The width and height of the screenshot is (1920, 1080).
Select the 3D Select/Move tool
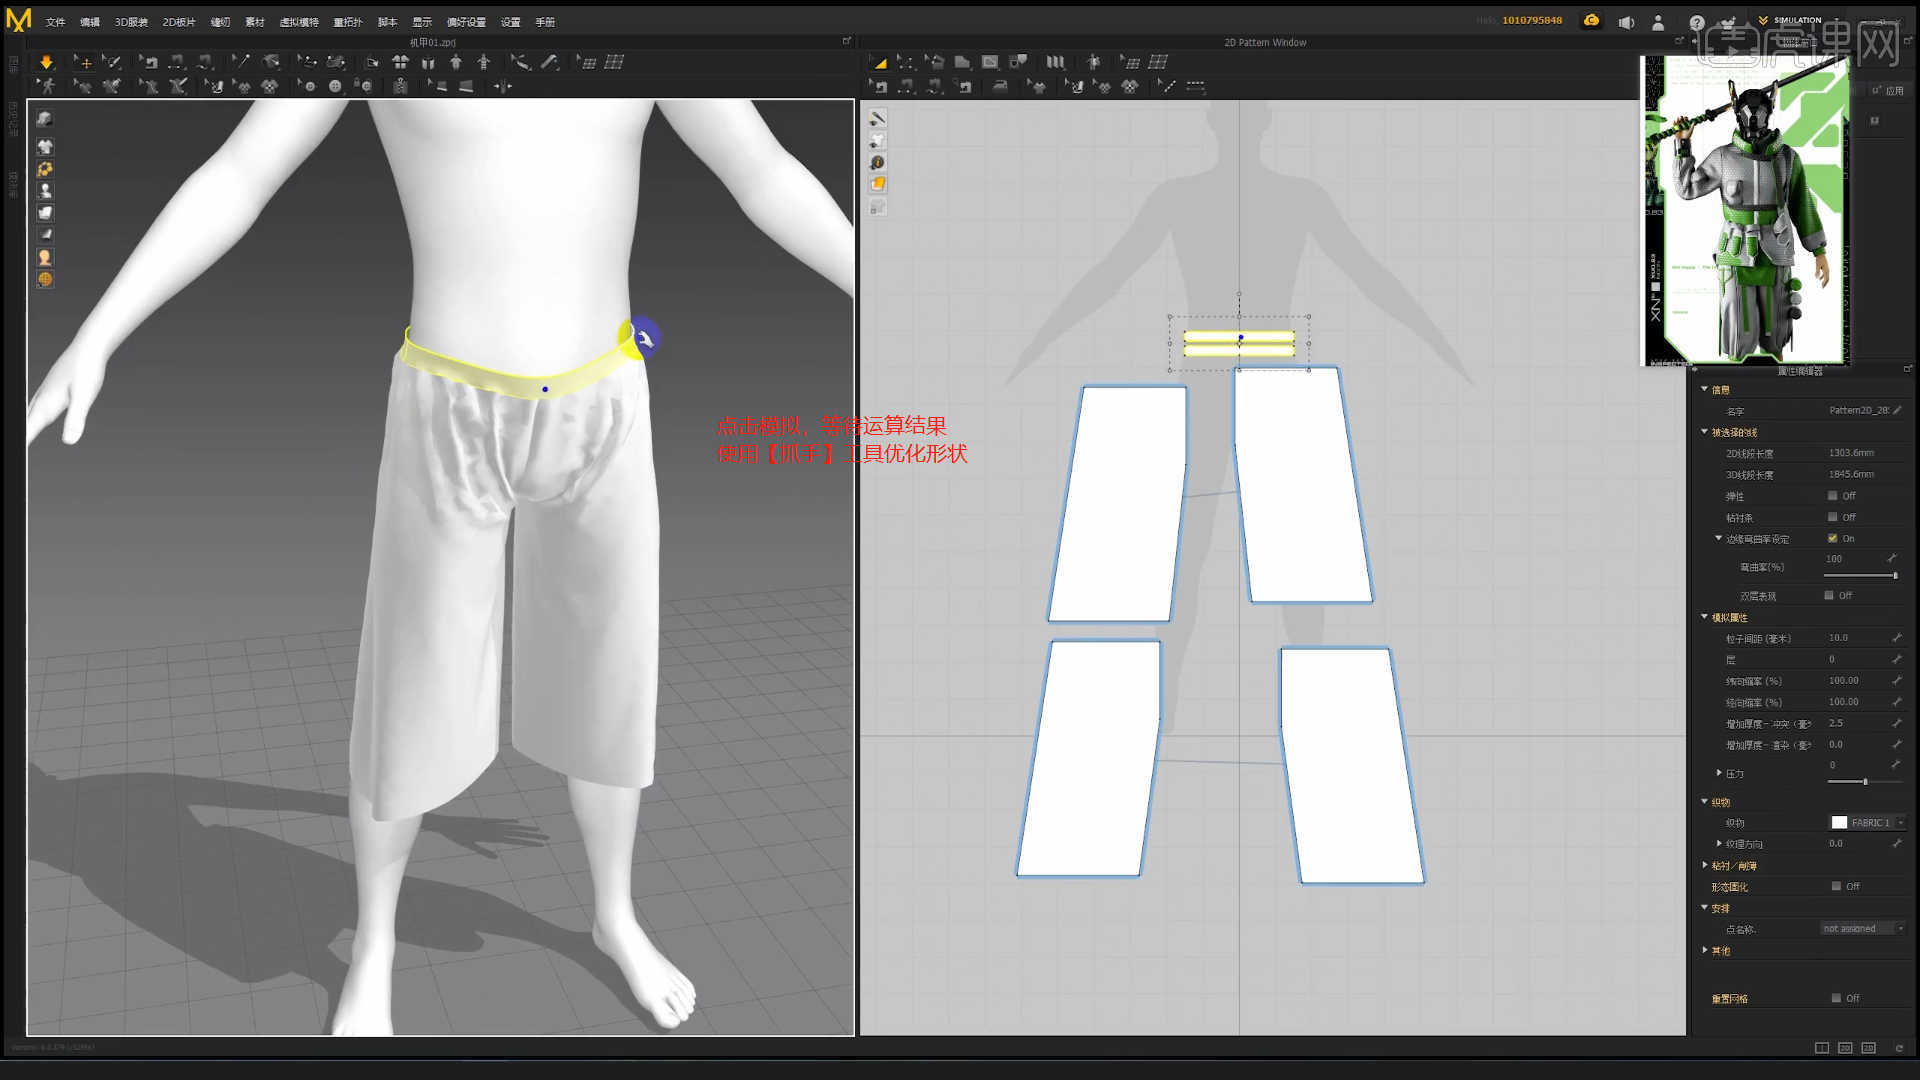coord(84,62)
